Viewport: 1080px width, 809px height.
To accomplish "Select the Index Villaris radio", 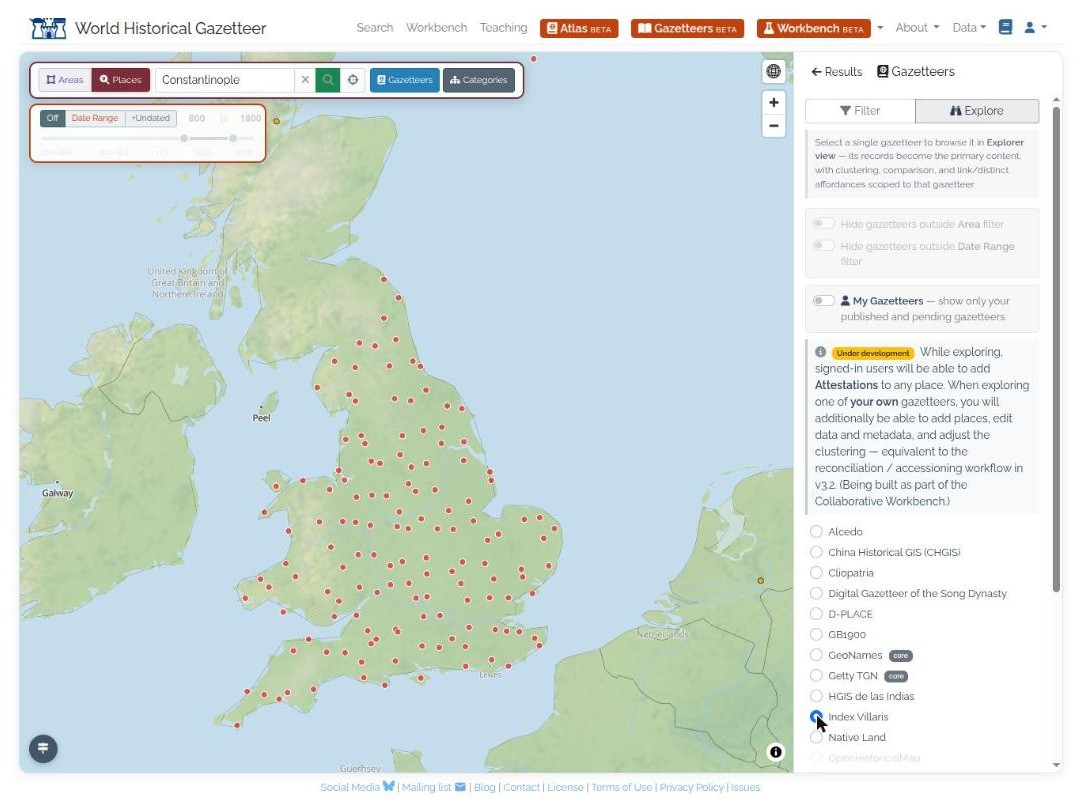I will 816,717.
